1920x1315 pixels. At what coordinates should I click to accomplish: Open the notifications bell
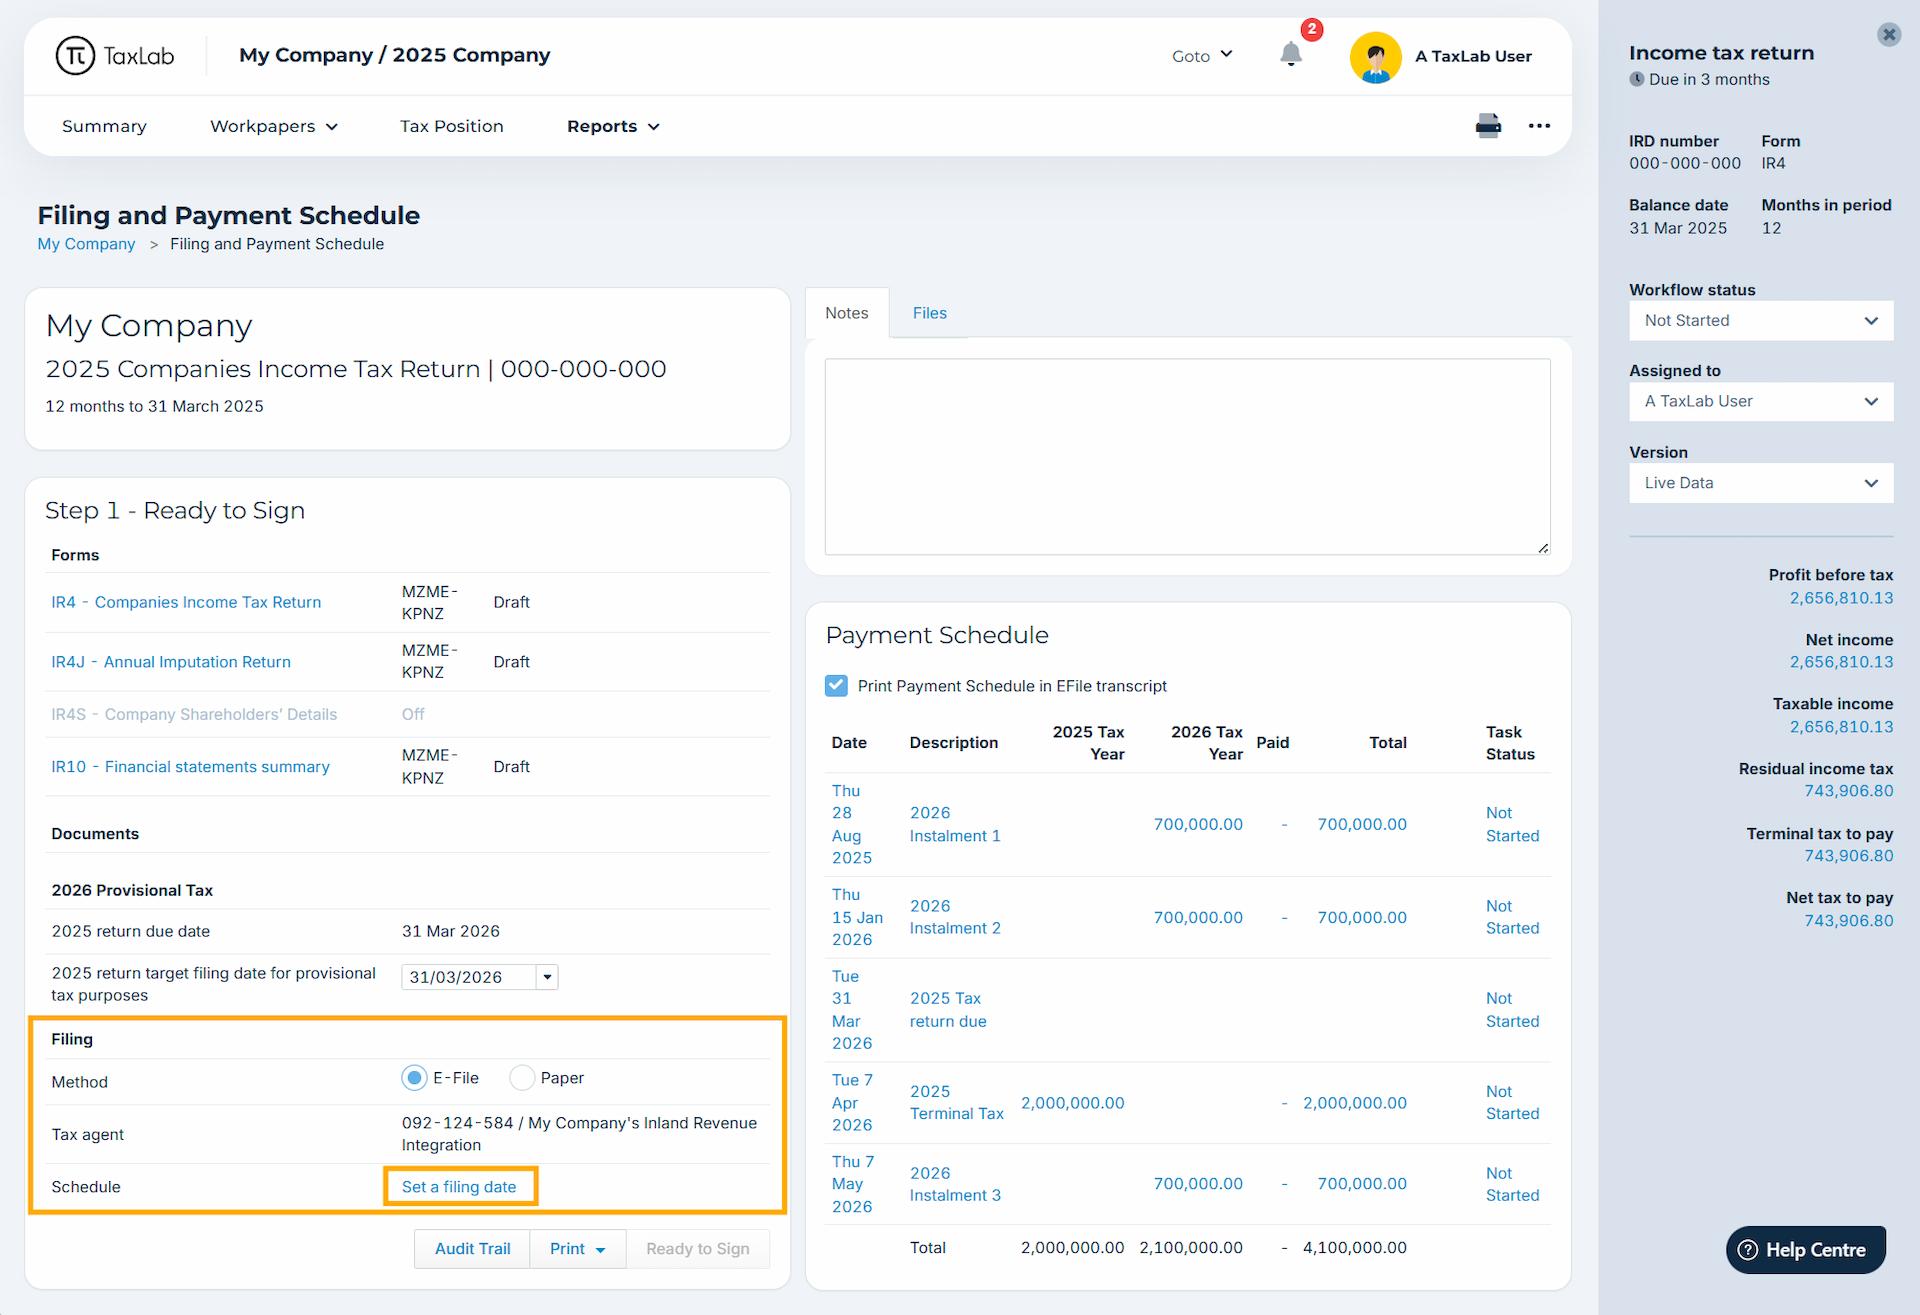pyautogui.click(x=1290, y=55)
